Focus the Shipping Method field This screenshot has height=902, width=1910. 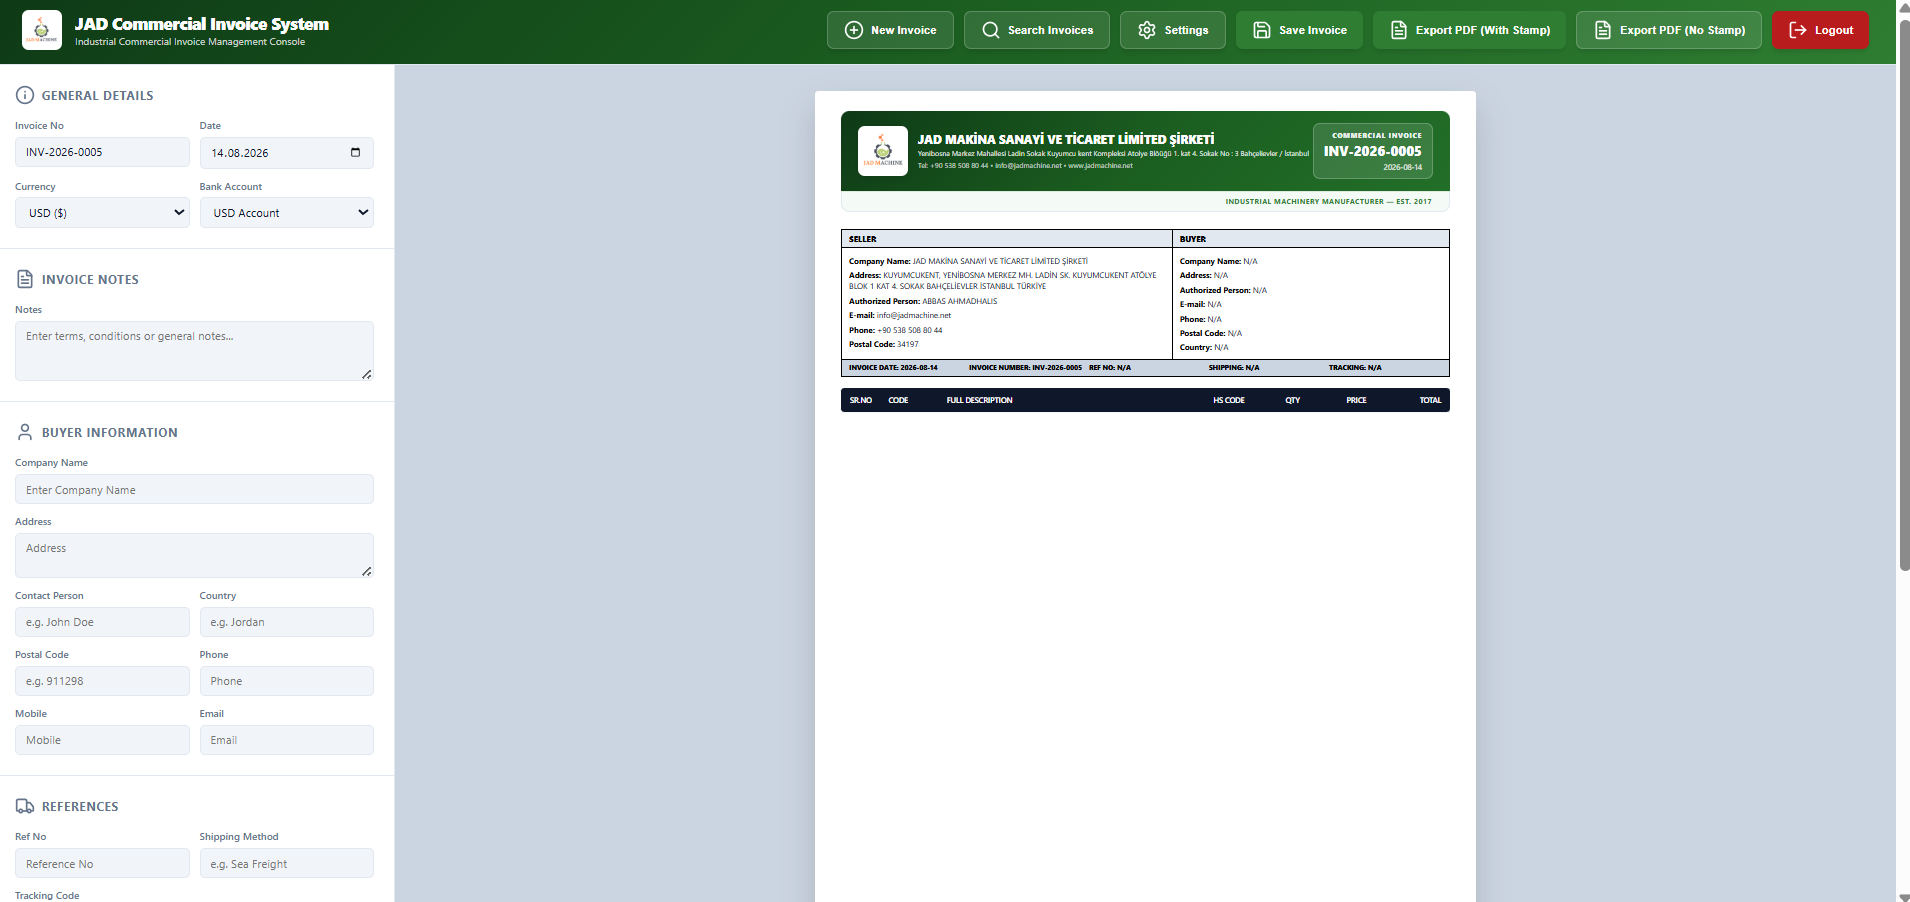click(287, 863)
